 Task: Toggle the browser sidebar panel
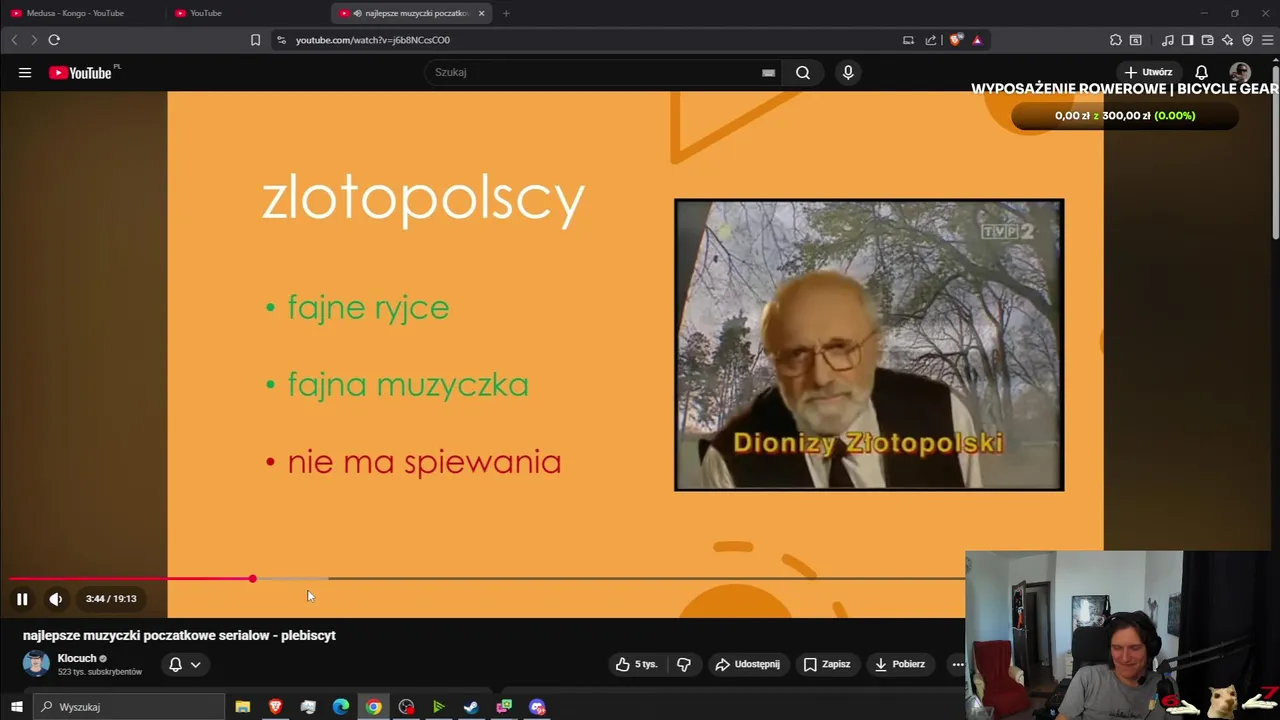1187,40
